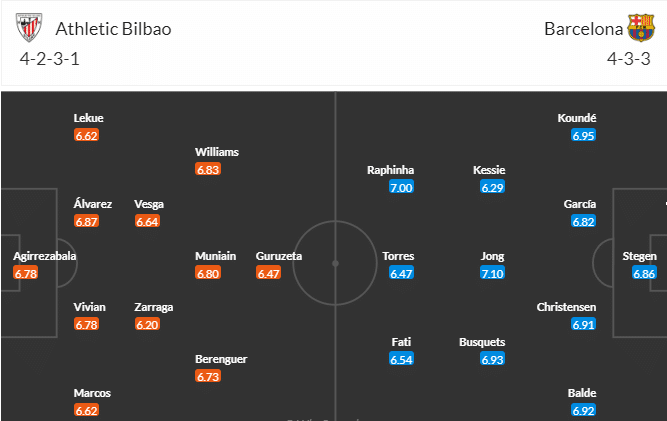Viewport: 667px width, 421px height.
Task: Open player Lekue's profile
Action: click(88, 118)
